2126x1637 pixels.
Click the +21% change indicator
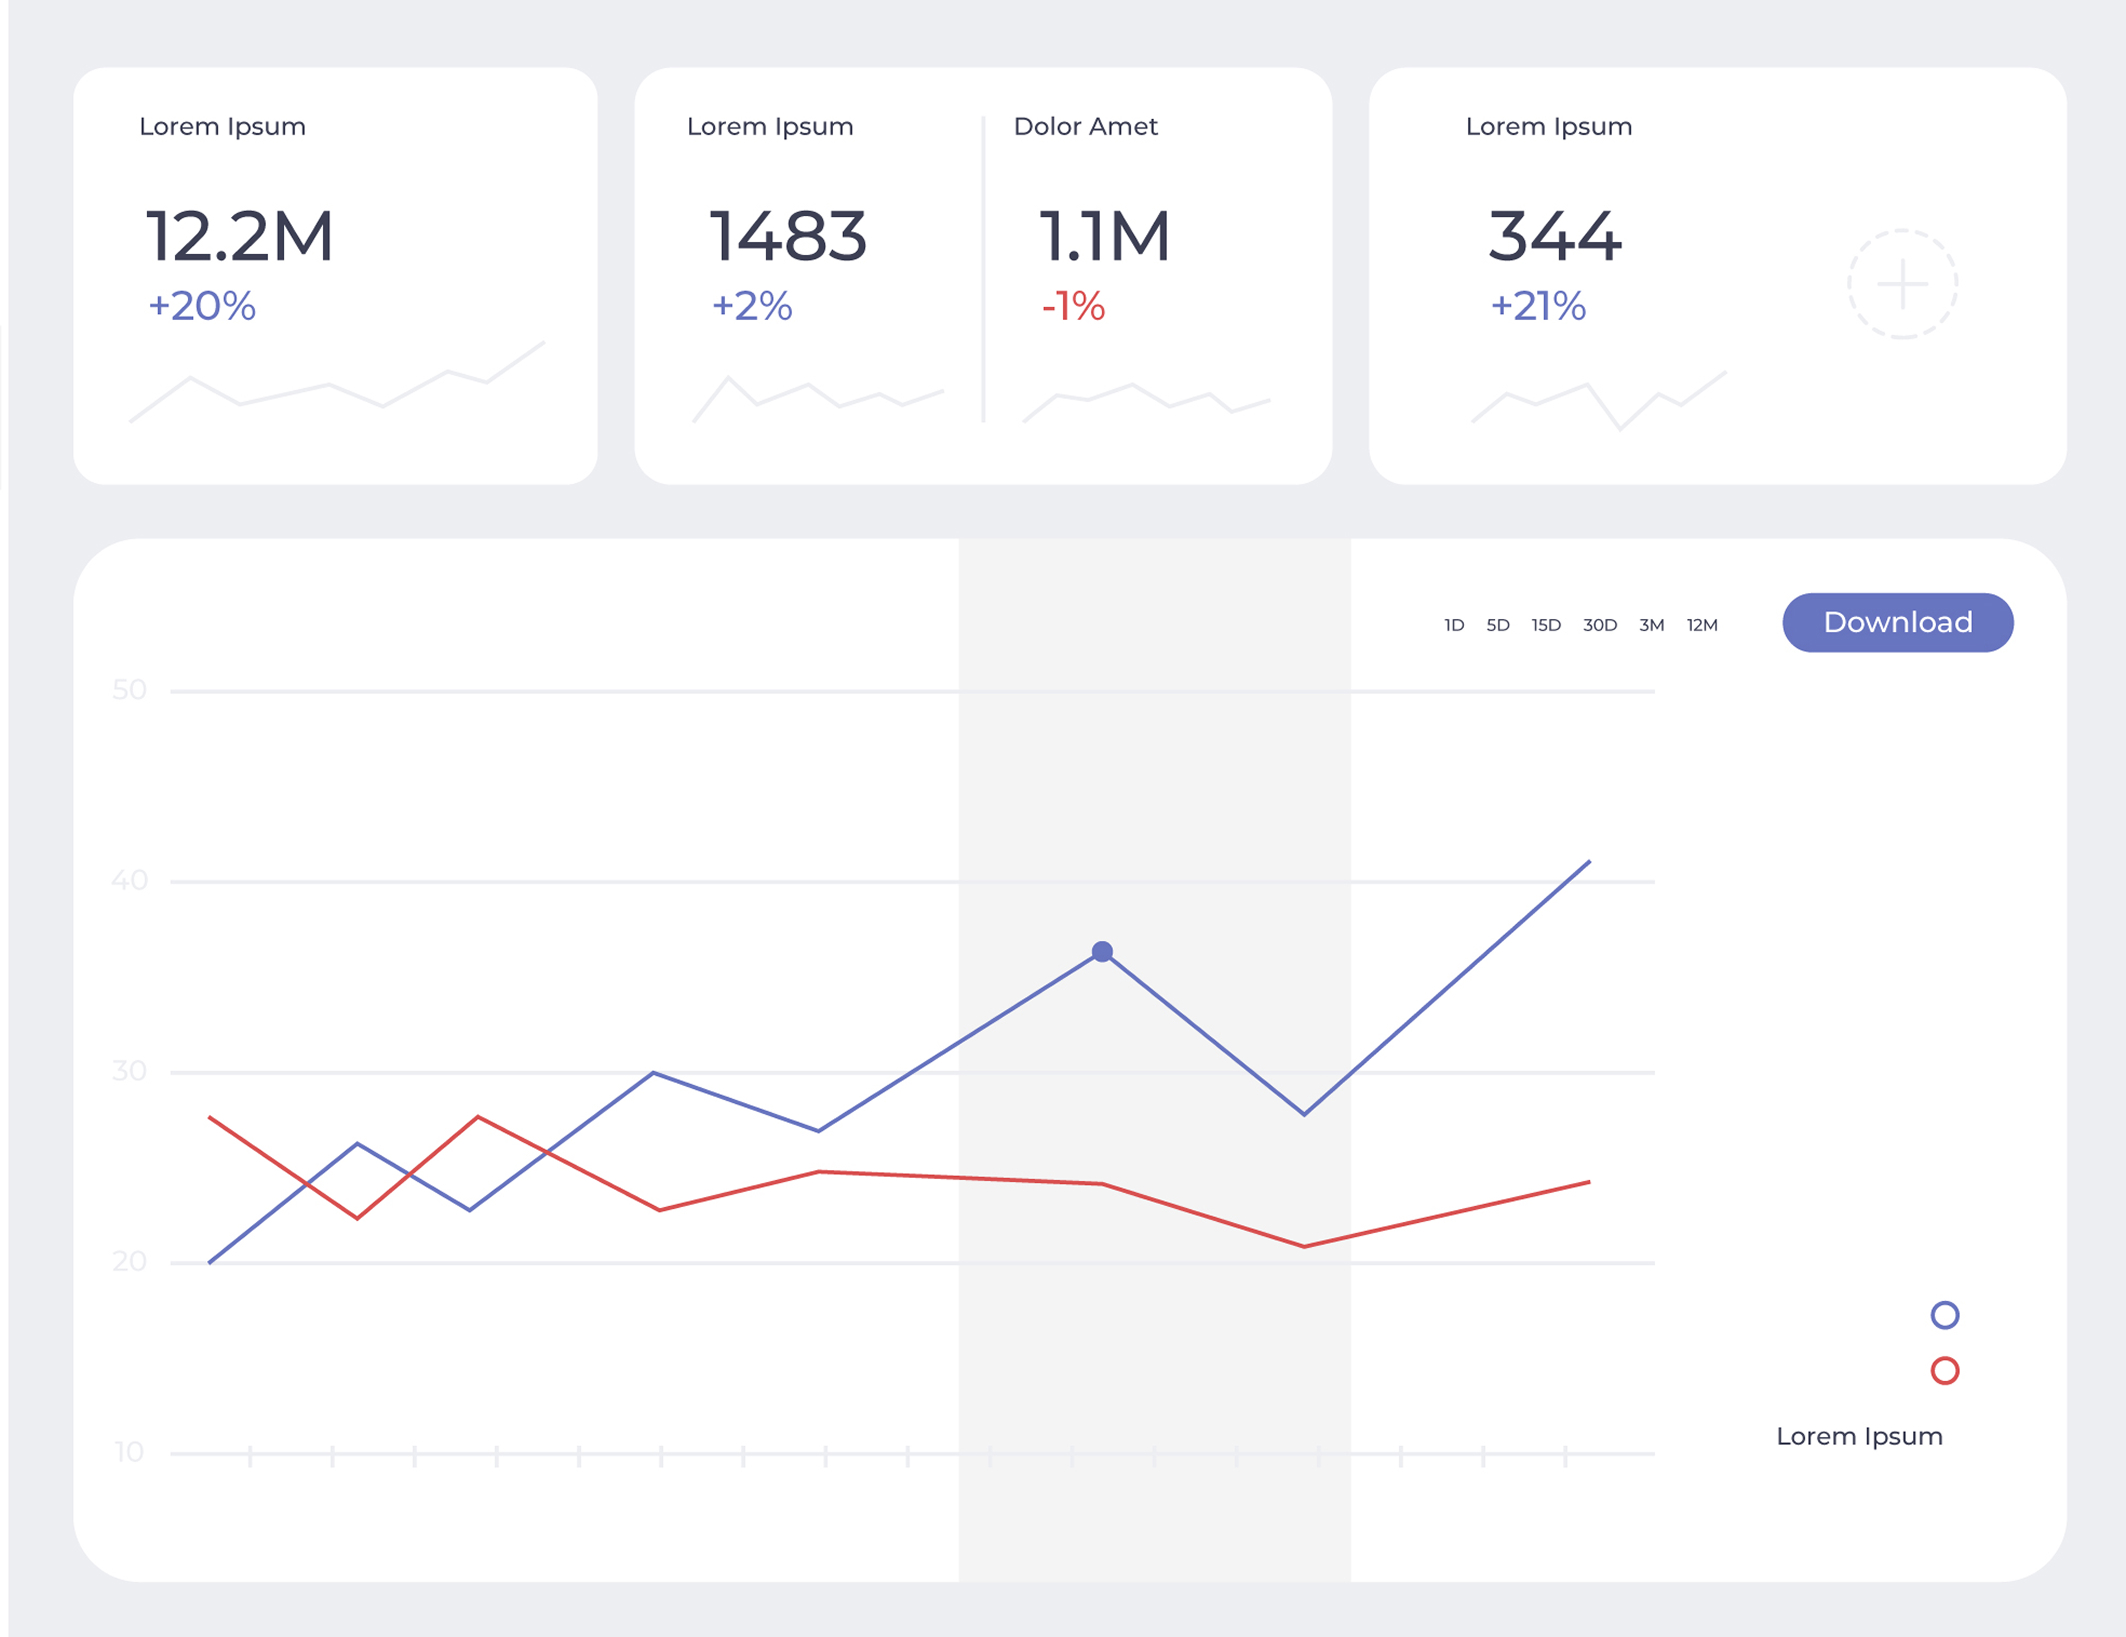1537,306
